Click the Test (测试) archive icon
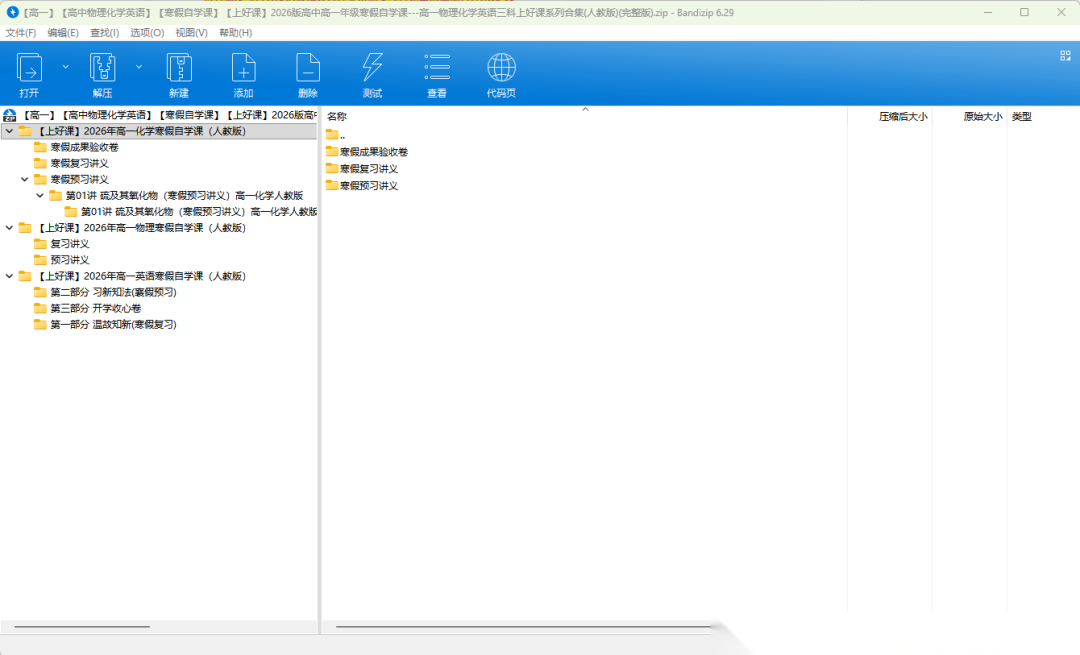Image resolution: width=1080 pixels, height=655 pixels. tap(372, 68)
